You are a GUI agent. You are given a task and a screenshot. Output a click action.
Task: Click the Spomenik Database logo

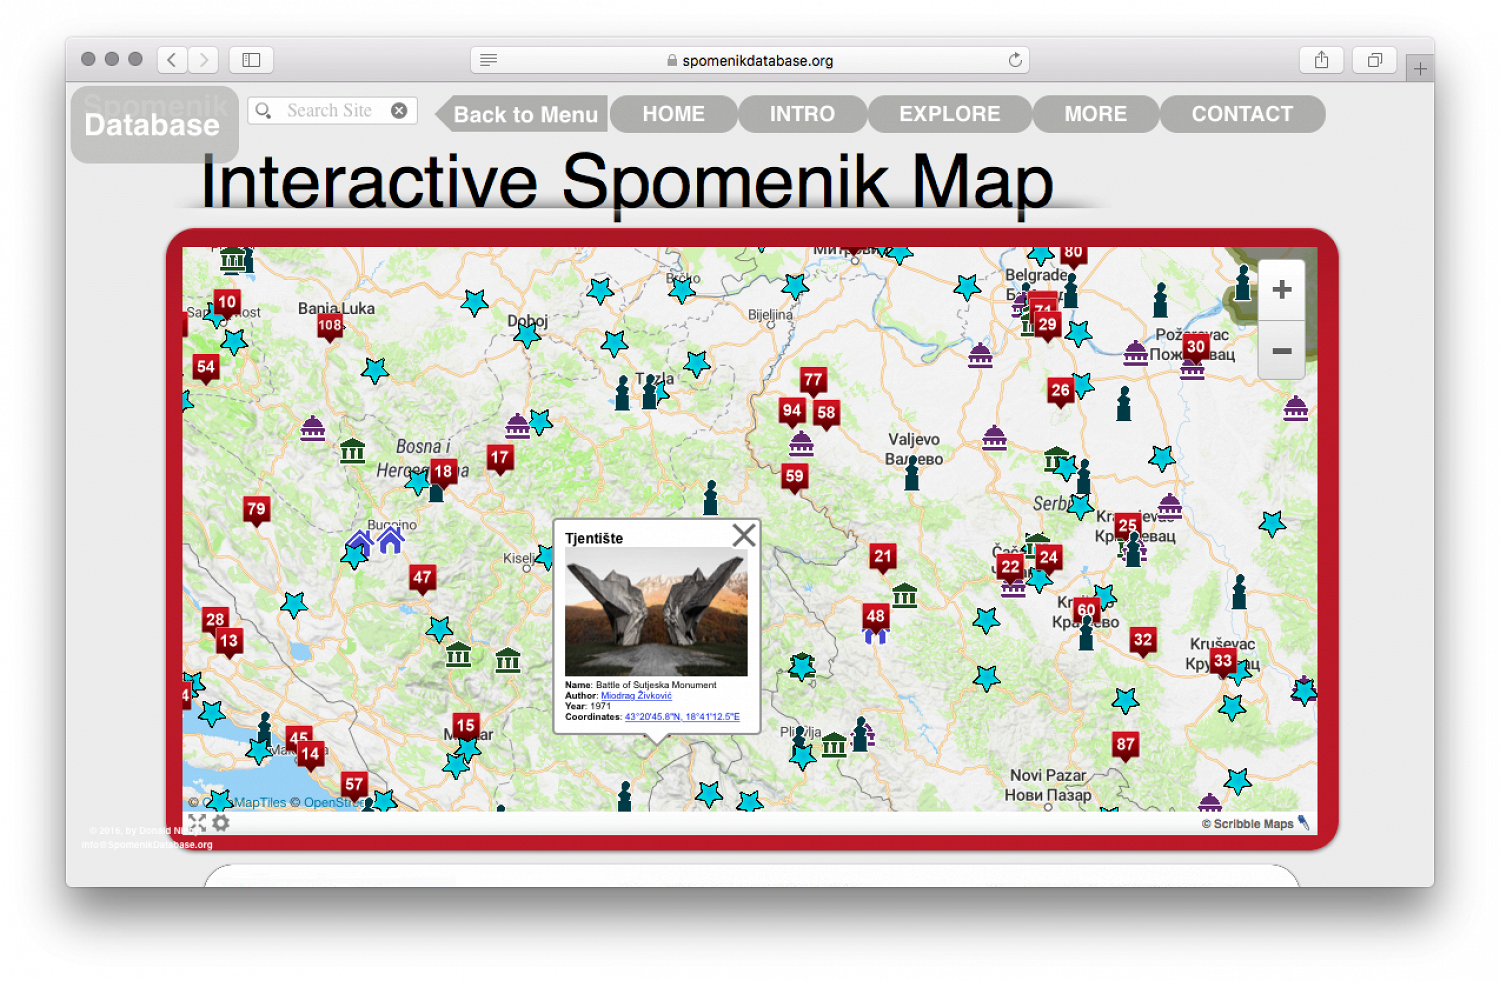click(154, 124)
